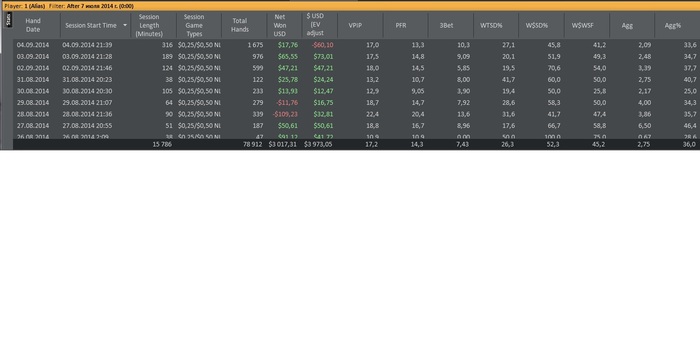Click net won loss -$11,76
700x361 pixels.
pos(287,103)
